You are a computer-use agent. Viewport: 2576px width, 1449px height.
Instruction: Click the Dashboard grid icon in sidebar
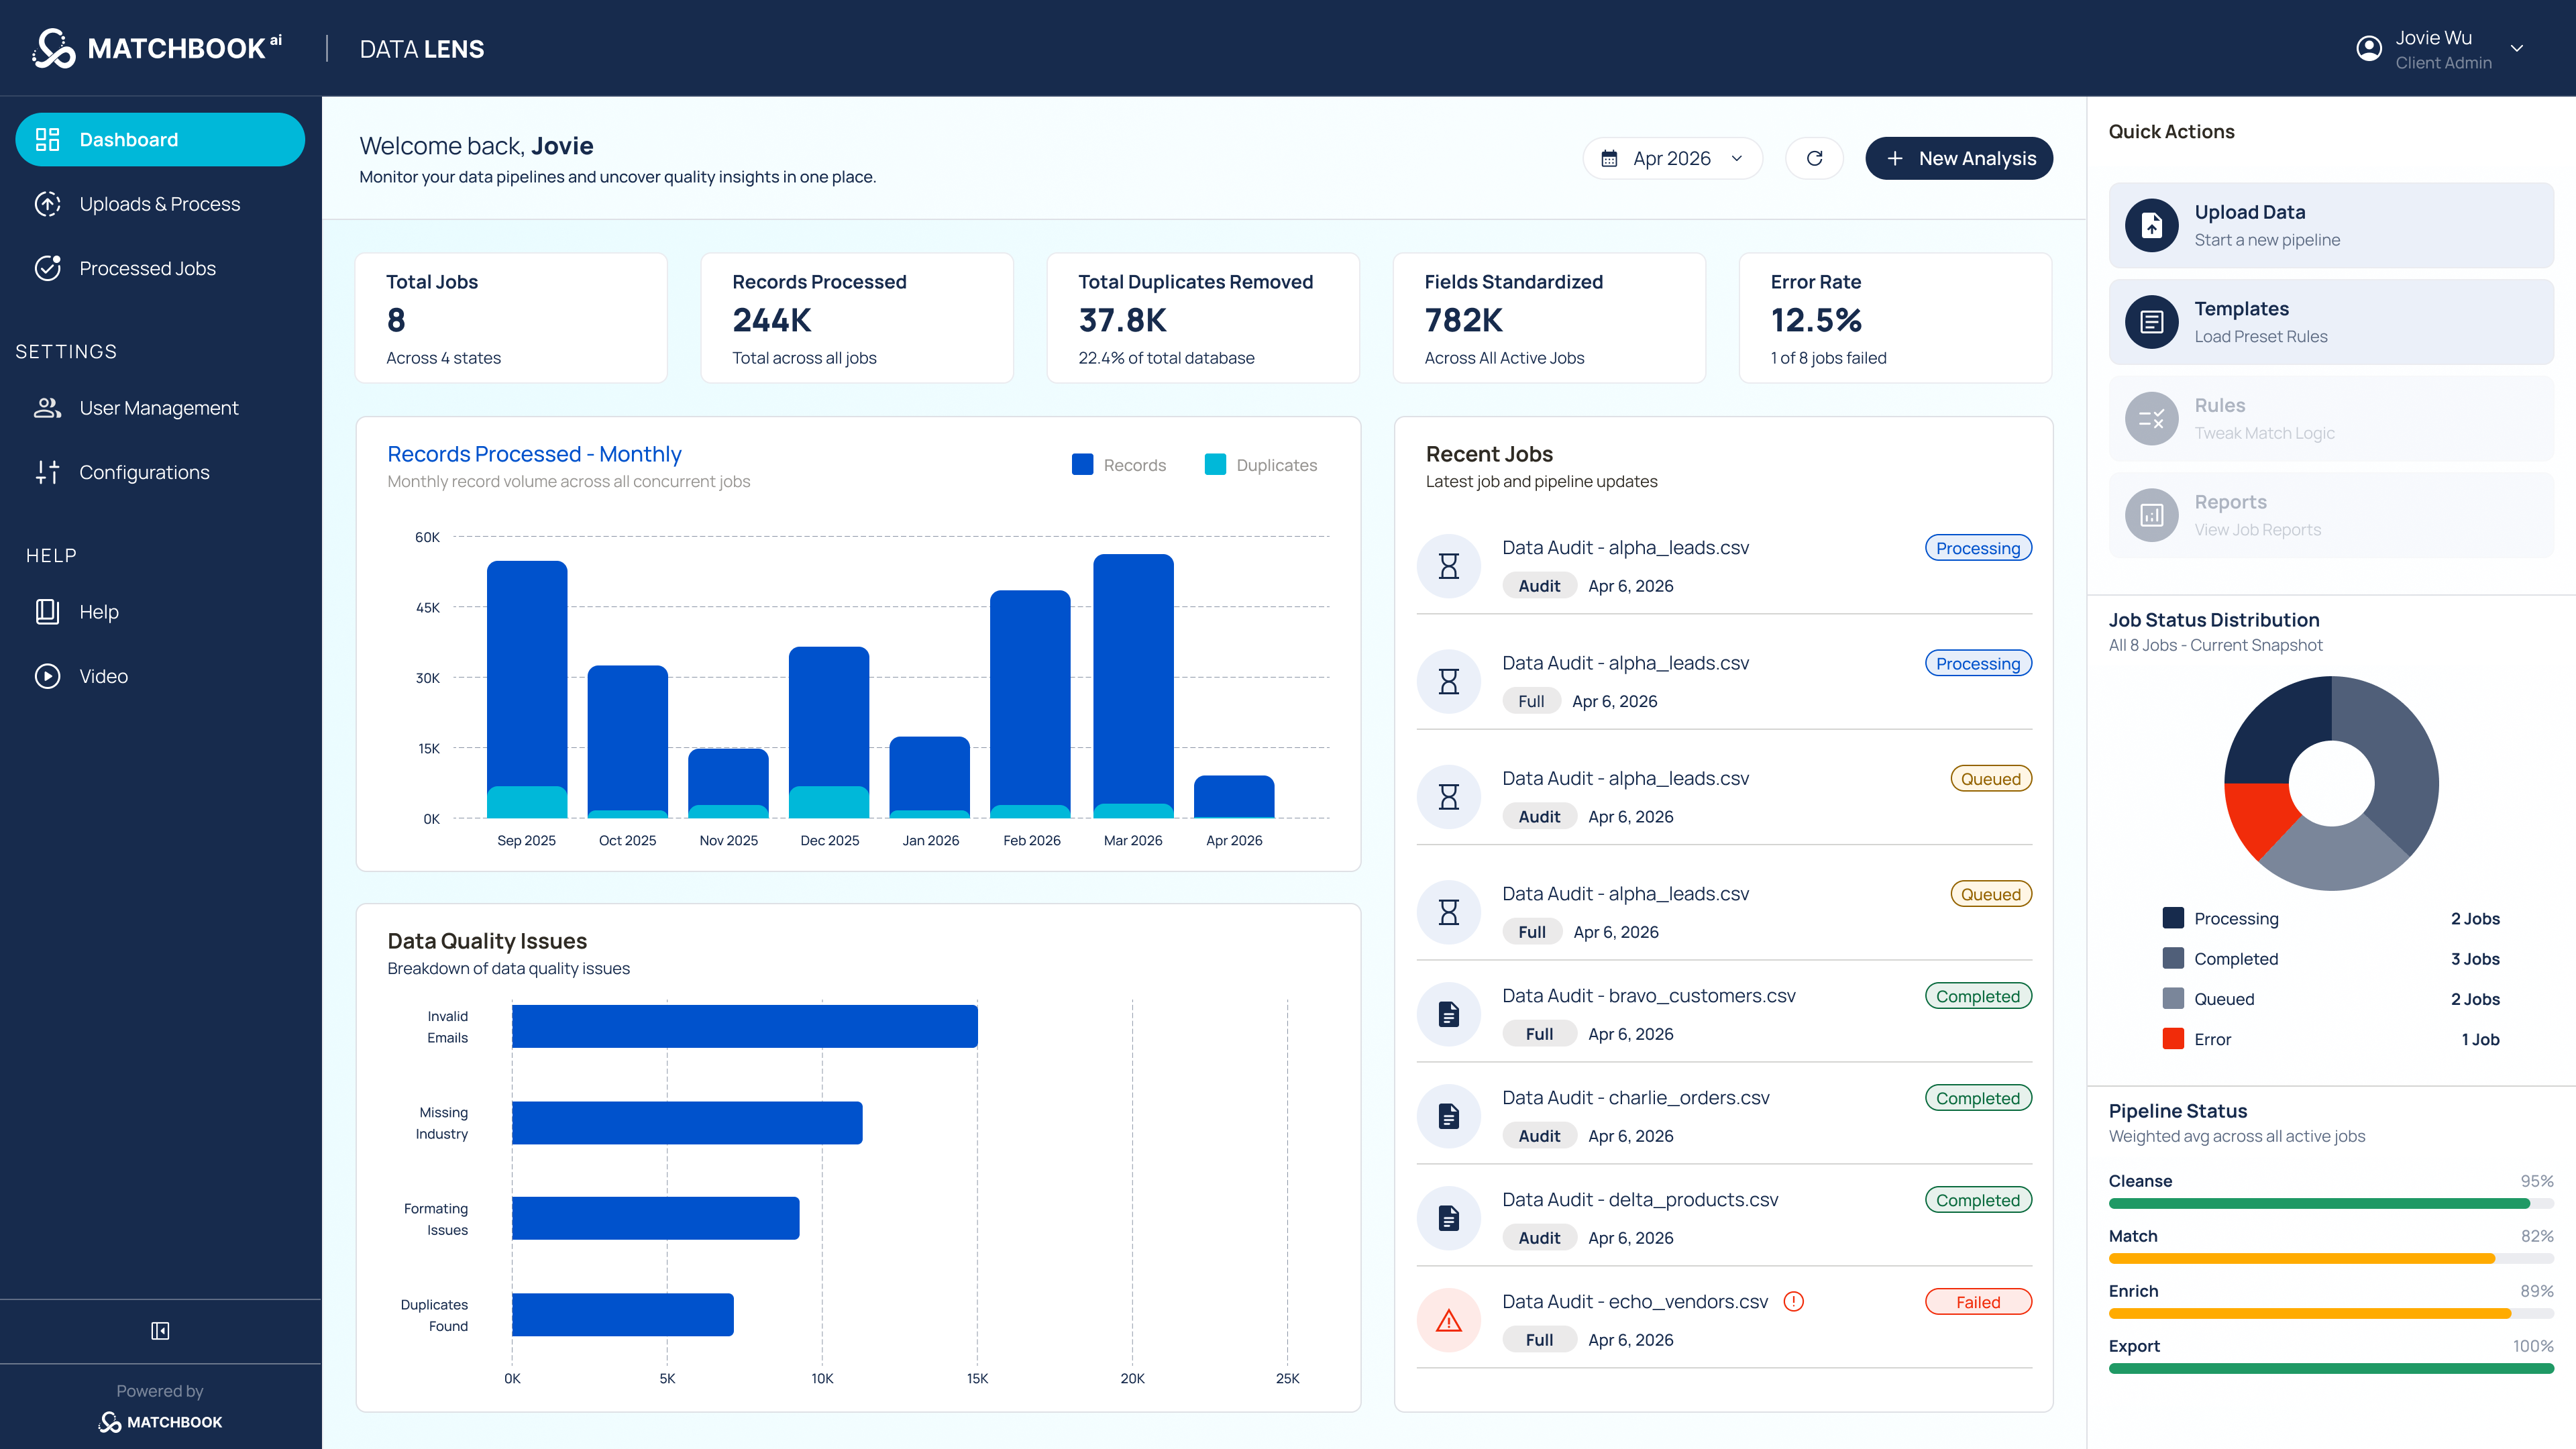pyautogui.click(x=47, y=139)
